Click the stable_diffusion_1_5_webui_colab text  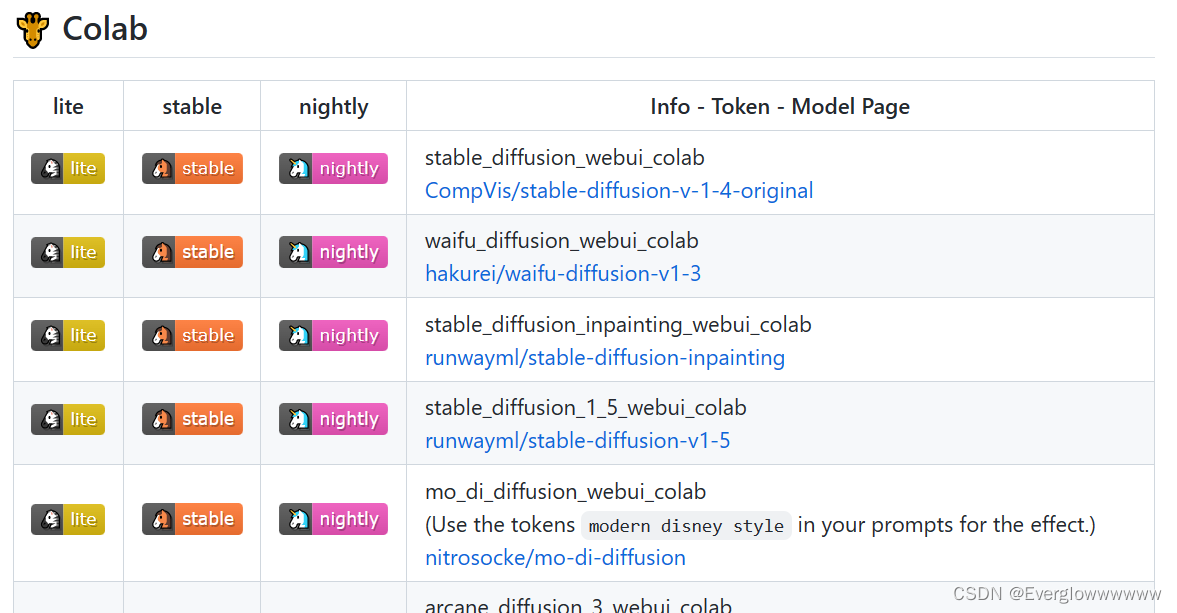[585, 407]
